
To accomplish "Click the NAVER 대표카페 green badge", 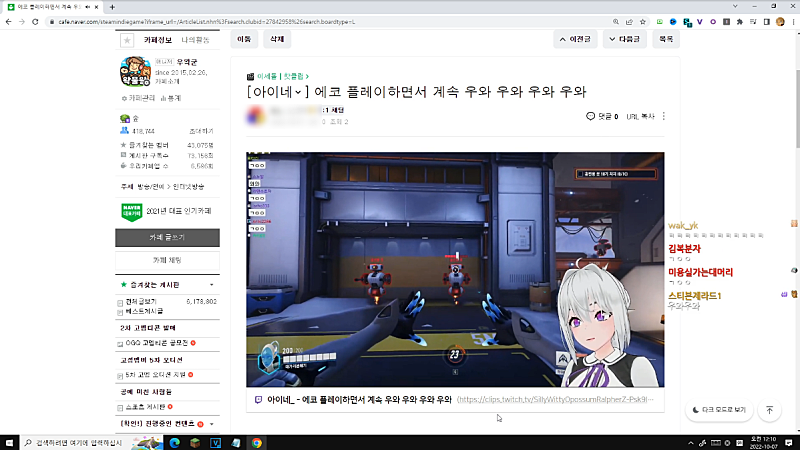I will 132,211.
